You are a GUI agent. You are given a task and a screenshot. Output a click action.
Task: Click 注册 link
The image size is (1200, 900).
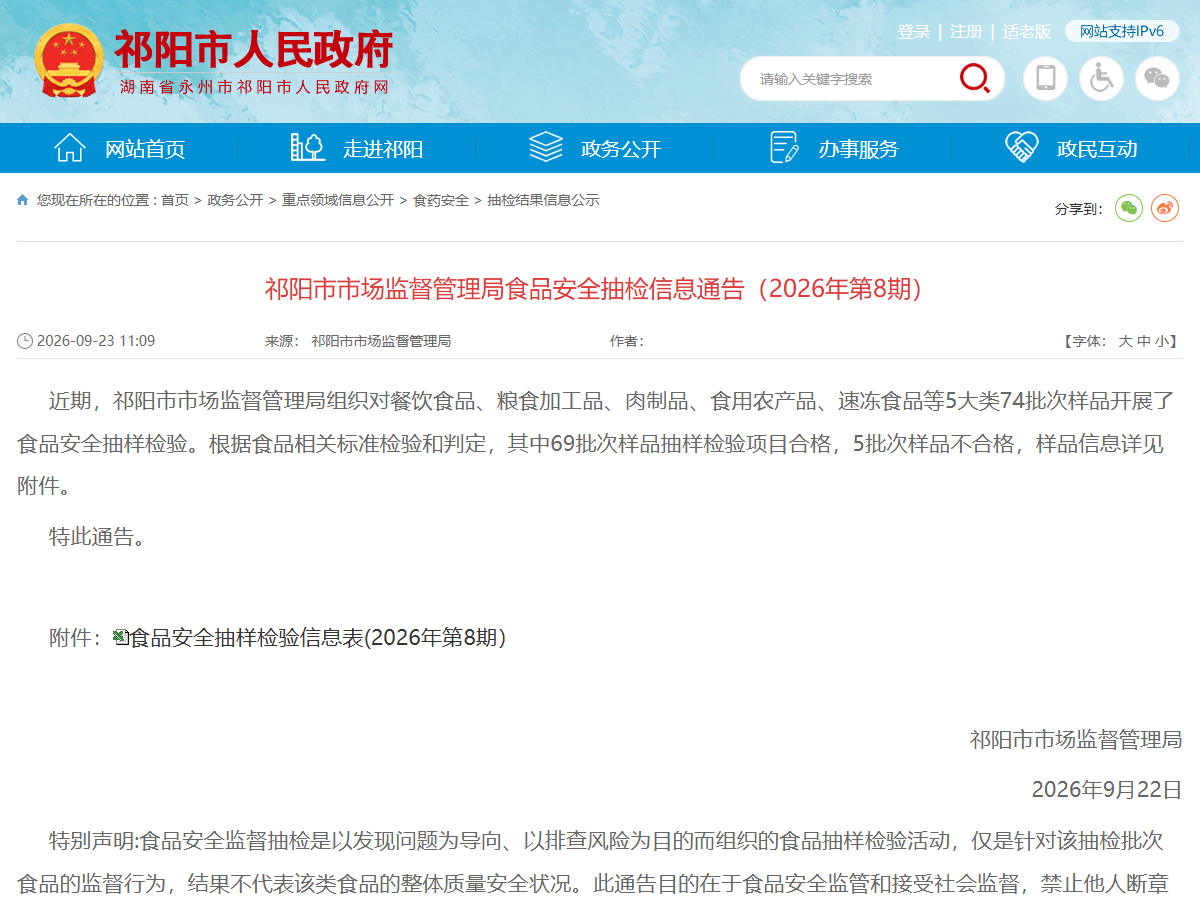point(966,32)
